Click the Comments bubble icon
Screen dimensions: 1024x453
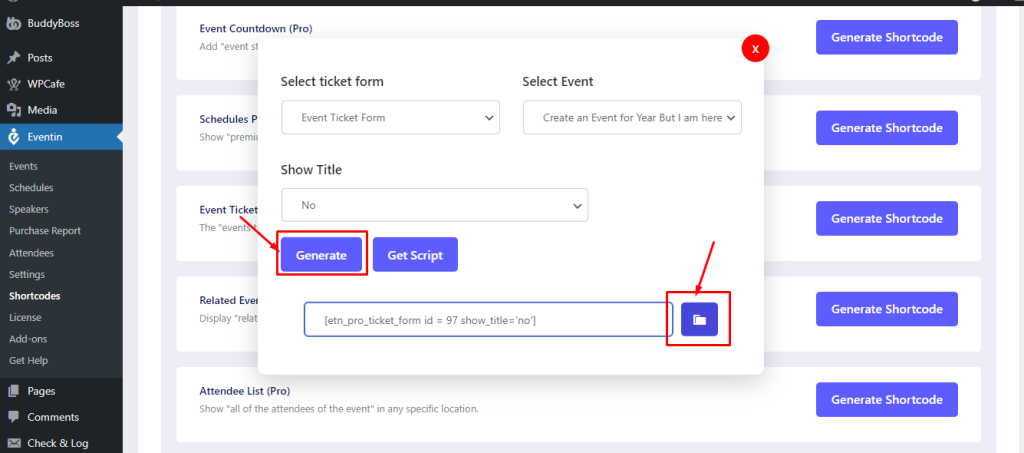click(13, 417)
